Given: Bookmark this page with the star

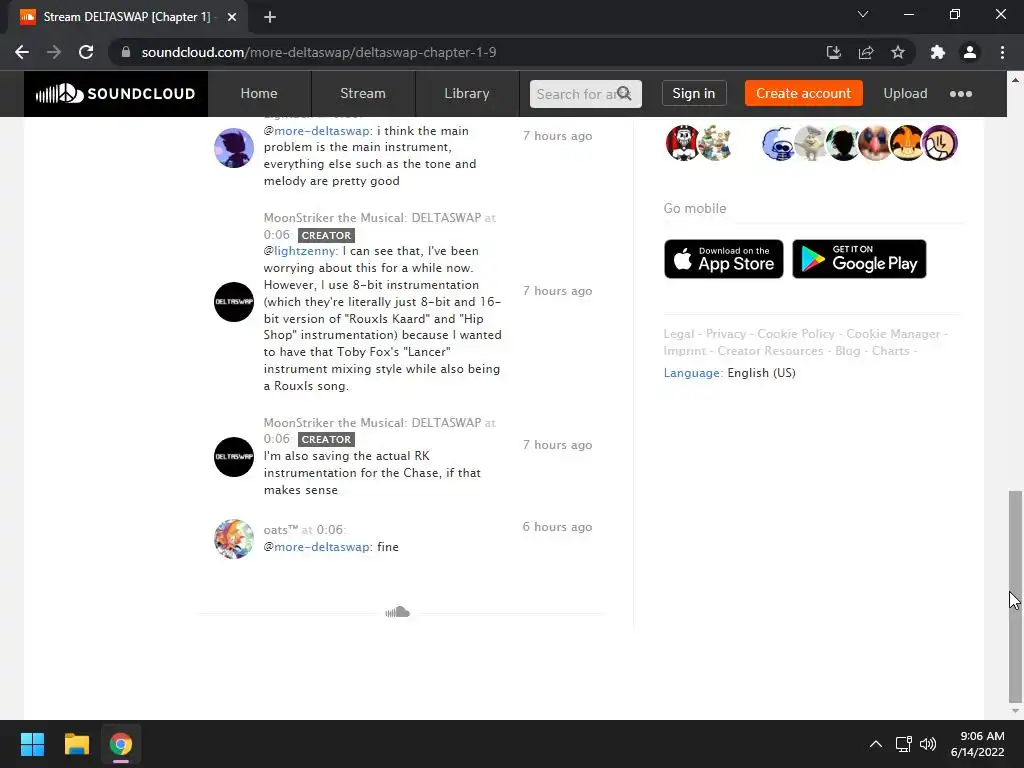Looking at the screenshot, I should click(898, 52).
